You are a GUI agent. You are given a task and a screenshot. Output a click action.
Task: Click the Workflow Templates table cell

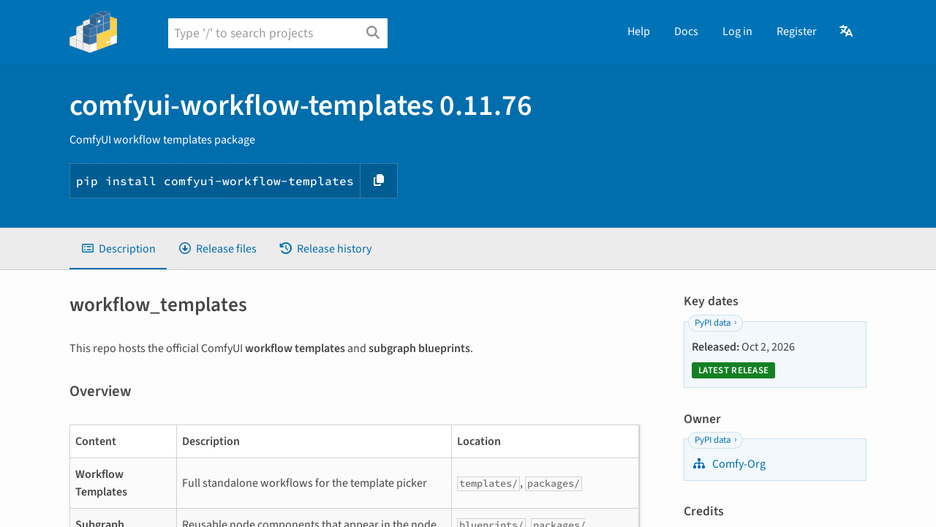(123, 483)
